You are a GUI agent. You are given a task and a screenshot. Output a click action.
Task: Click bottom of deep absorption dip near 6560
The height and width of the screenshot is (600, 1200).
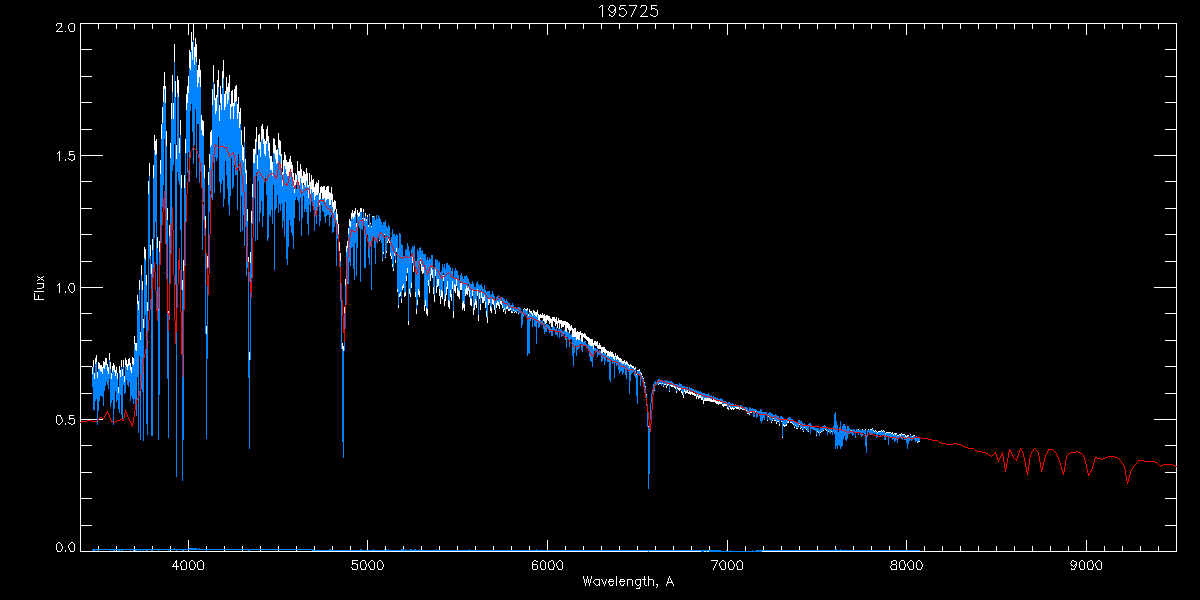pos(649,487)
